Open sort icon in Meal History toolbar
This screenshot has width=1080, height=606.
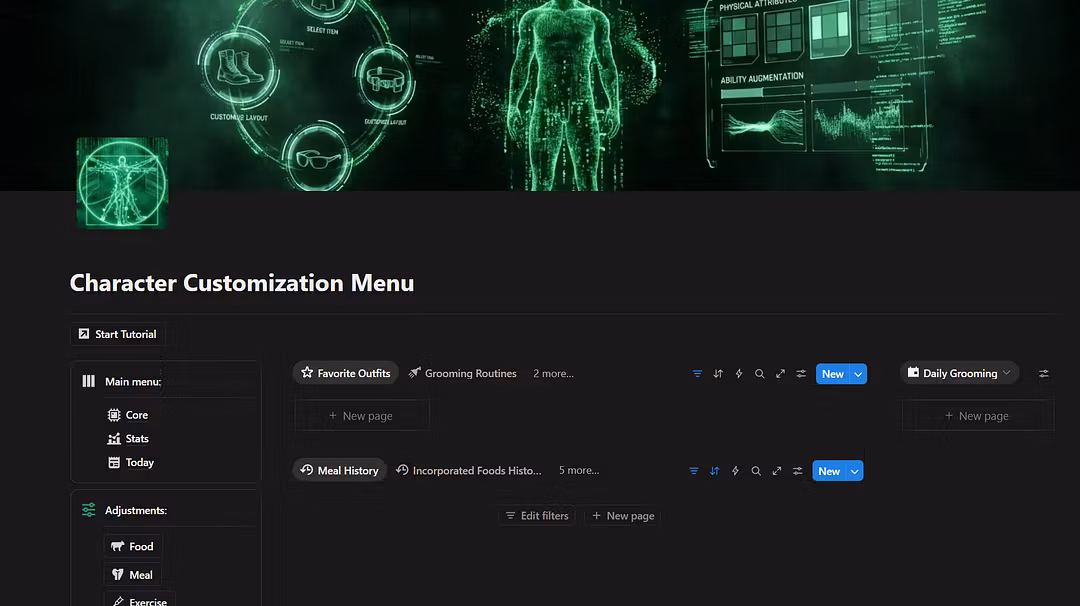click(714, 470)
